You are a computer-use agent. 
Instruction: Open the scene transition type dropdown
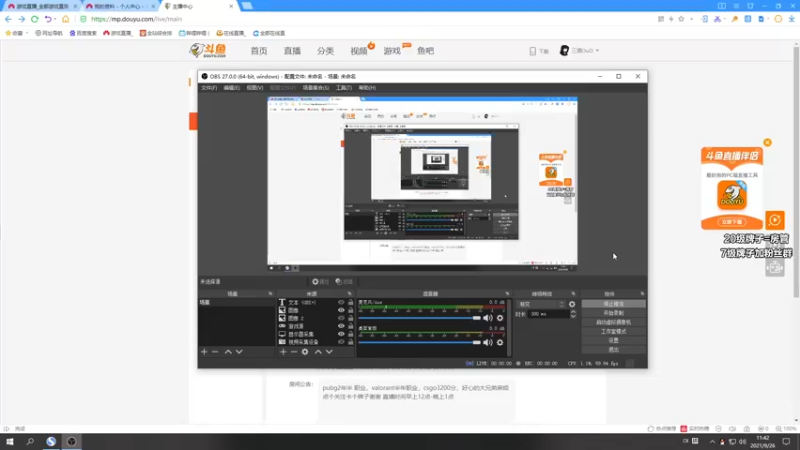(541, 304)
